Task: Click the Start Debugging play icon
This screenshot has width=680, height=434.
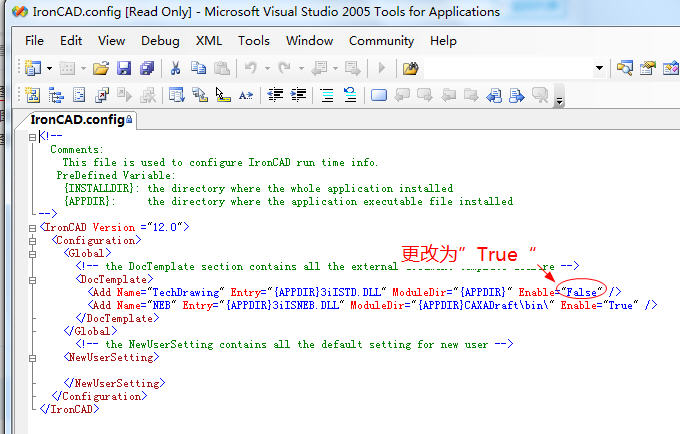Action: (x=382, y=68)
